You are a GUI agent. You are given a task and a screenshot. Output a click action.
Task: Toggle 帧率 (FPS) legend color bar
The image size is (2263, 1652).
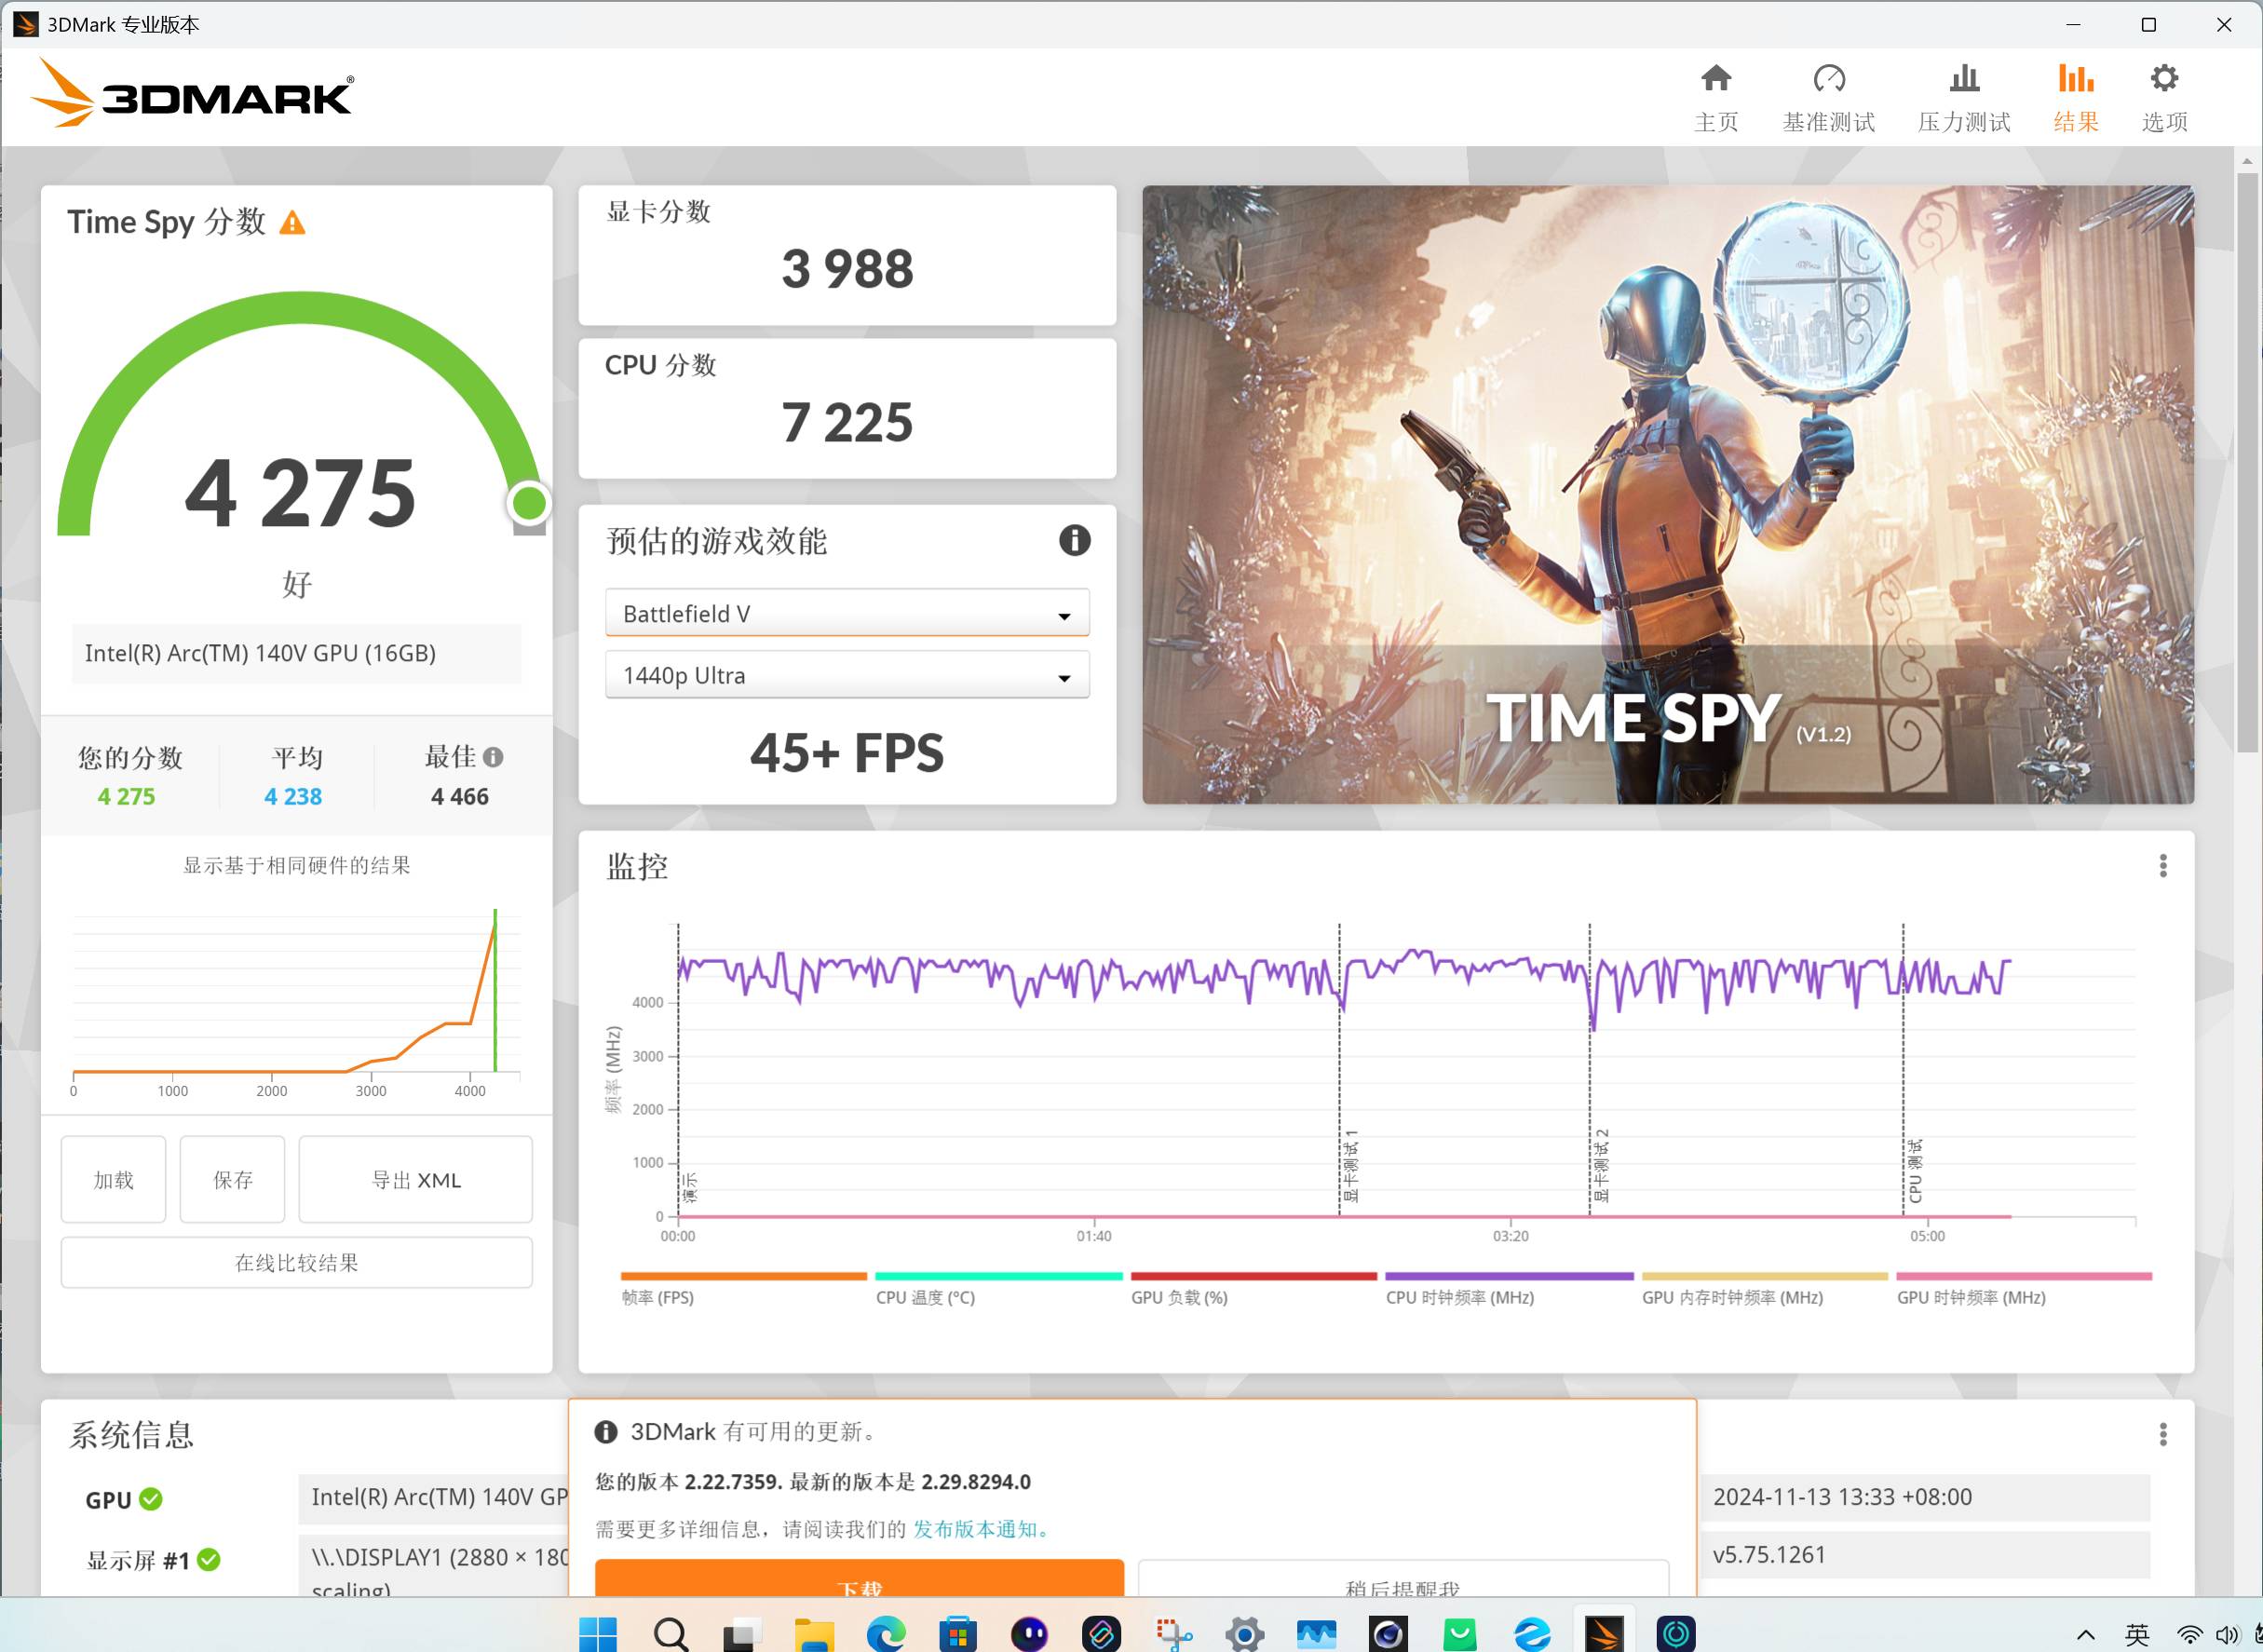click(743, 1276)
